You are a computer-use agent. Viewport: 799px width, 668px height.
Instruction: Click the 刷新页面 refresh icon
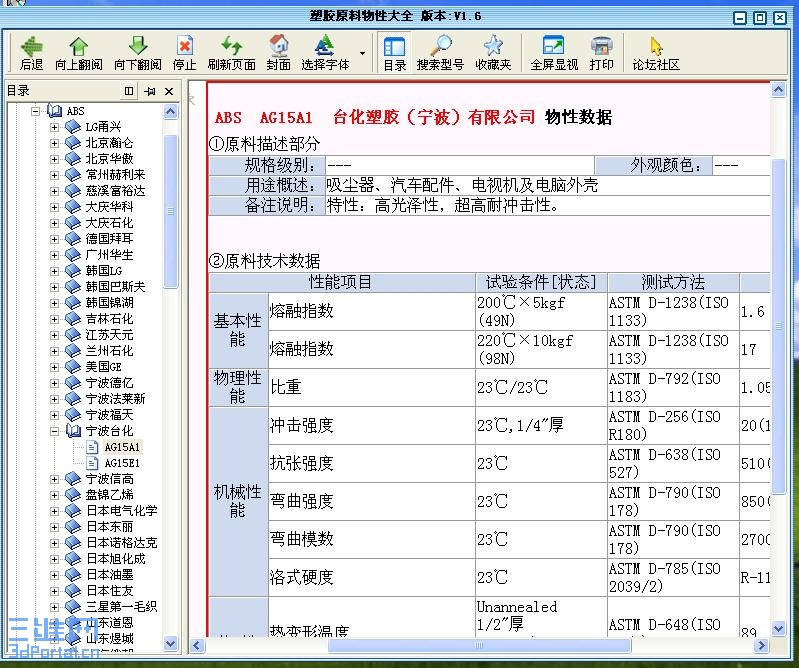point(231,52)
